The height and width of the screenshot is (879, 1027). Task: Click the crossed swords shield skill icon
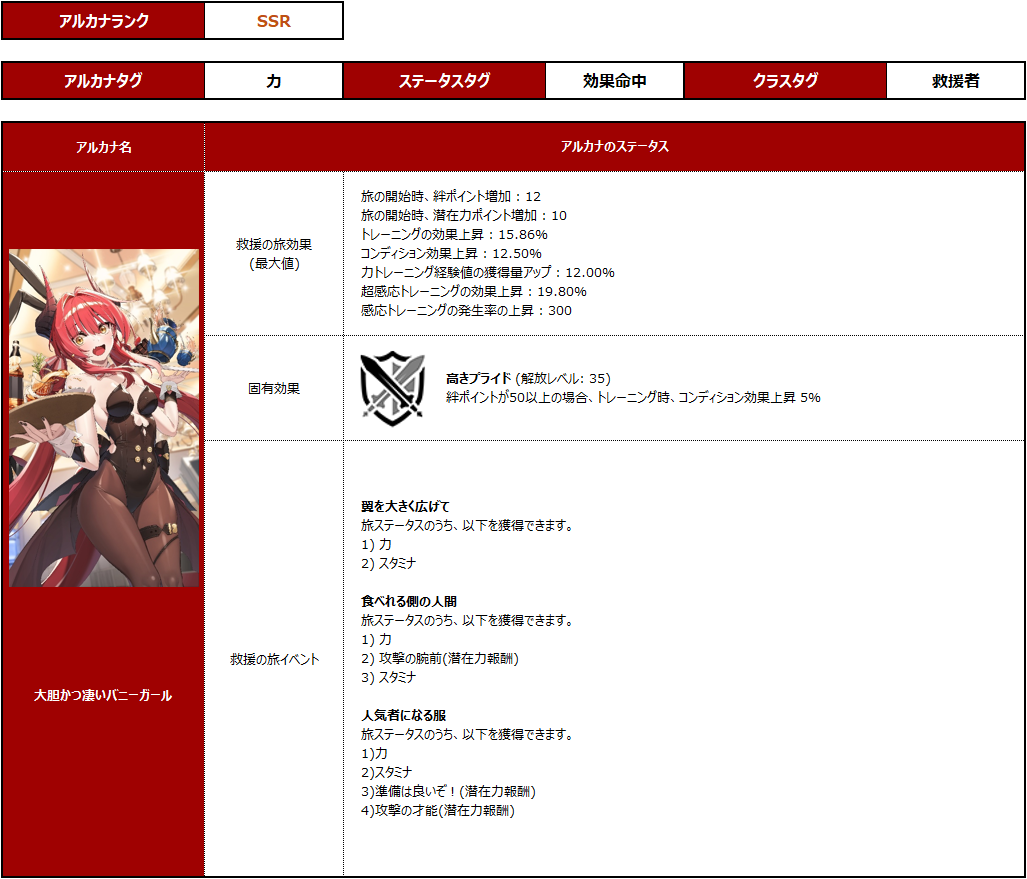[x=392, y=388]
